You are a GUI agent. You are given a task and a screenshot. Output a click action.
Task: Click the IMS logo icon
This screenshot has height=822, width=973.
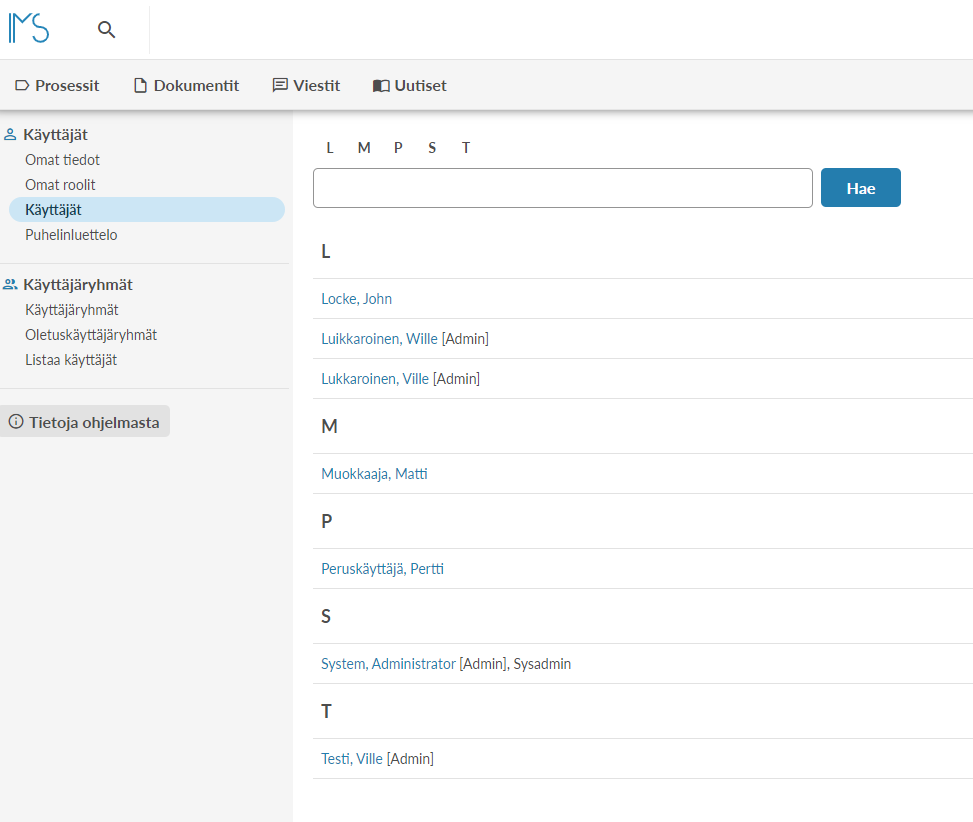point(28,28)
